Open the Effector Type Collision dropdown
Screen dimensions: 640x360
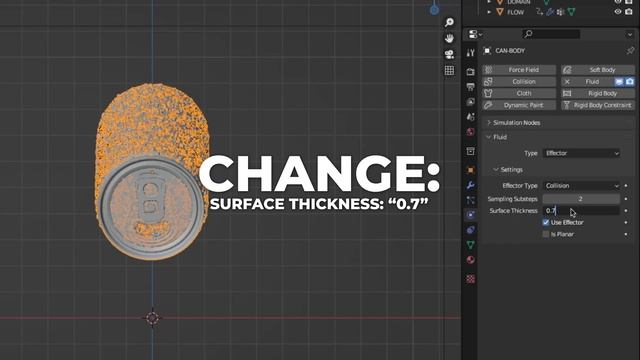pos(582,186)
